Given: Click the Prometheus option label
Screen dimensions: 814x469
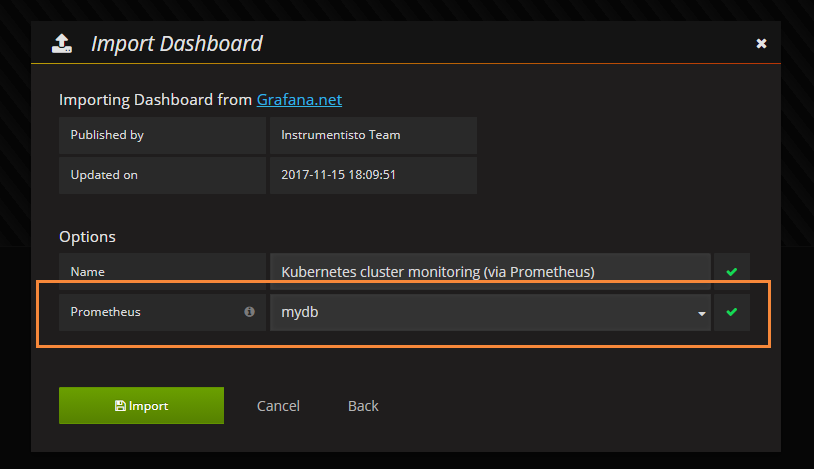Looking at the screenshot, I should click(x=105, y=312).
